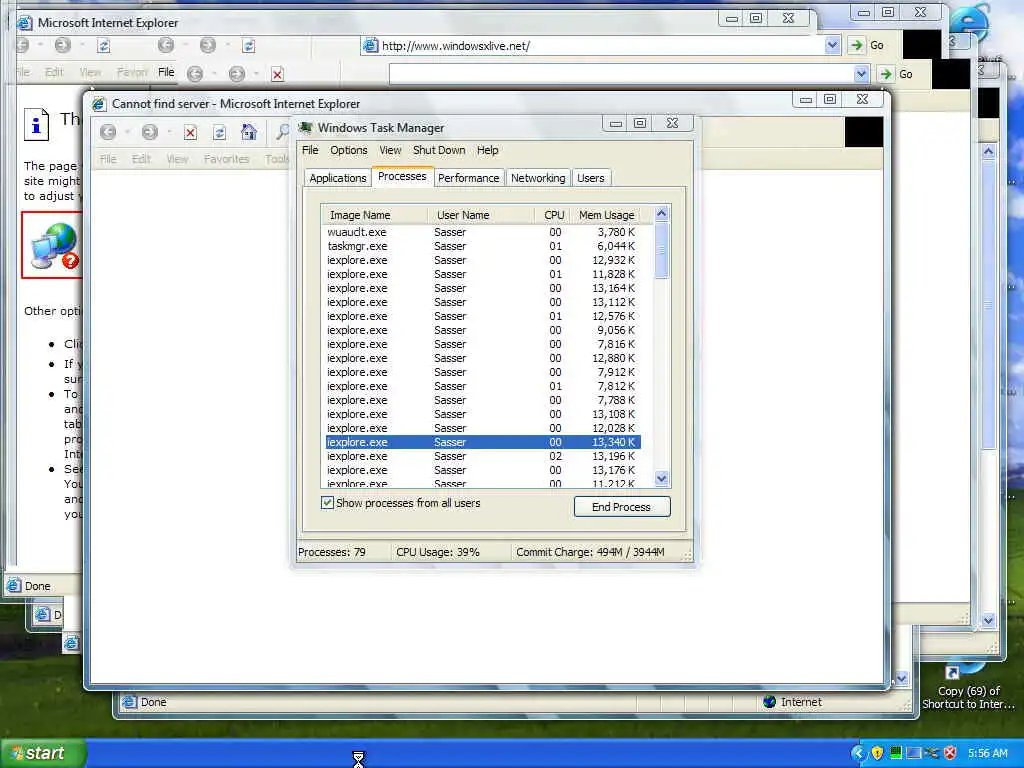Click page icon in Cannot find server title
The height and width of the screenshot is (768, 1024).
tap(99, 104)
